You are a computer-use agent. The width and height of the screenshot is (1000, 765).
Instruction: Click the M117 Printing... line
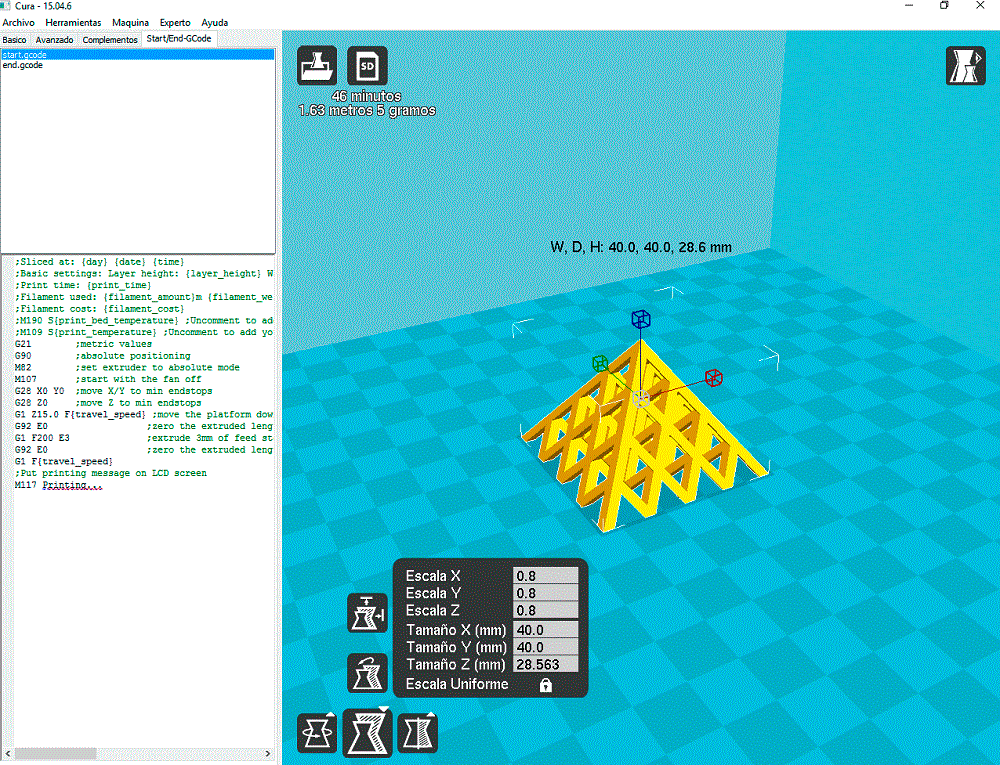pyautogui.click(x=59, y=485)
